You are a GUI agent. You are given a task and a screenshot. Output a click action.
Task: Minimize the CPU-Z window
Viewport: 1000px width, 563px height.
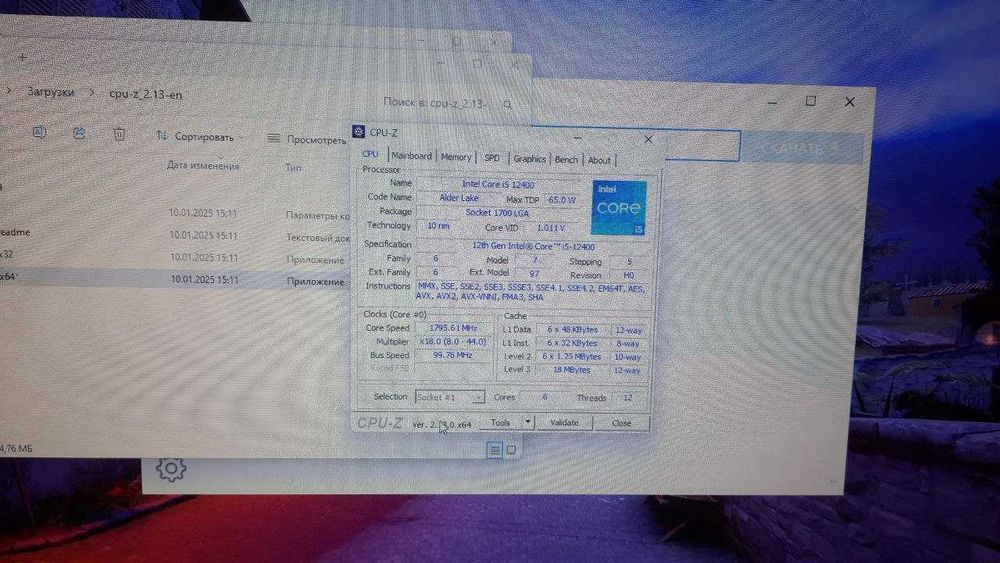(577, 136)
